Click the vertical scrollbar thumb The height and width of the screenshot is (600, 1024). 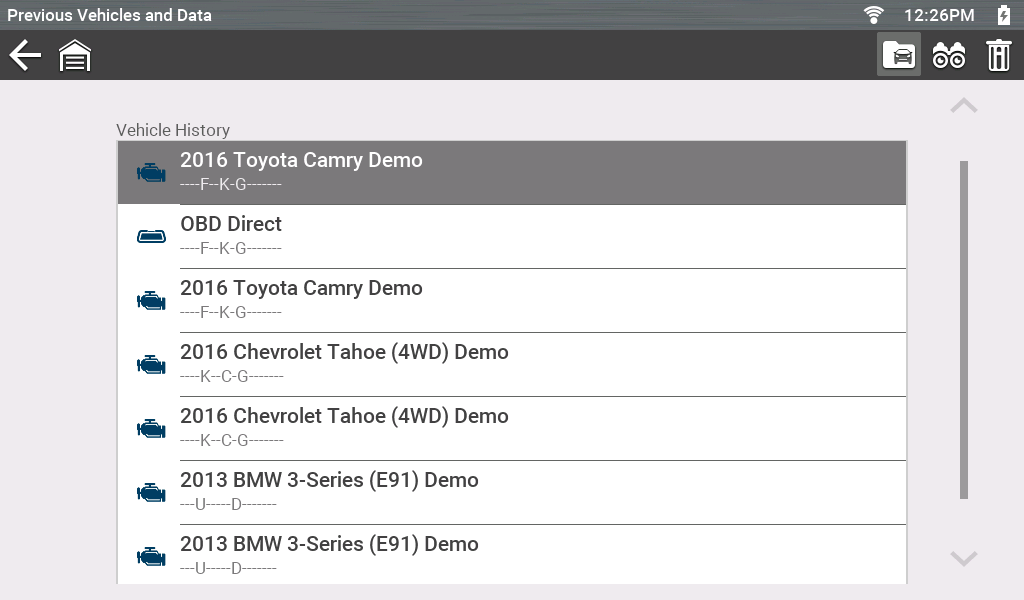(x=964, y=329)
